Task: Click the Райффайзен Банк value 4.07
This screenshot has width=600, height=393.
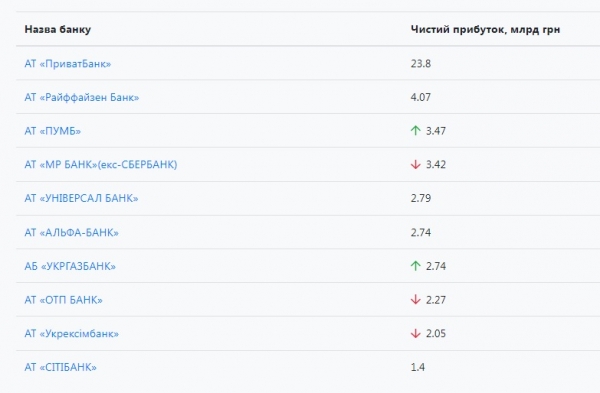Action: [x=421, y=97]
